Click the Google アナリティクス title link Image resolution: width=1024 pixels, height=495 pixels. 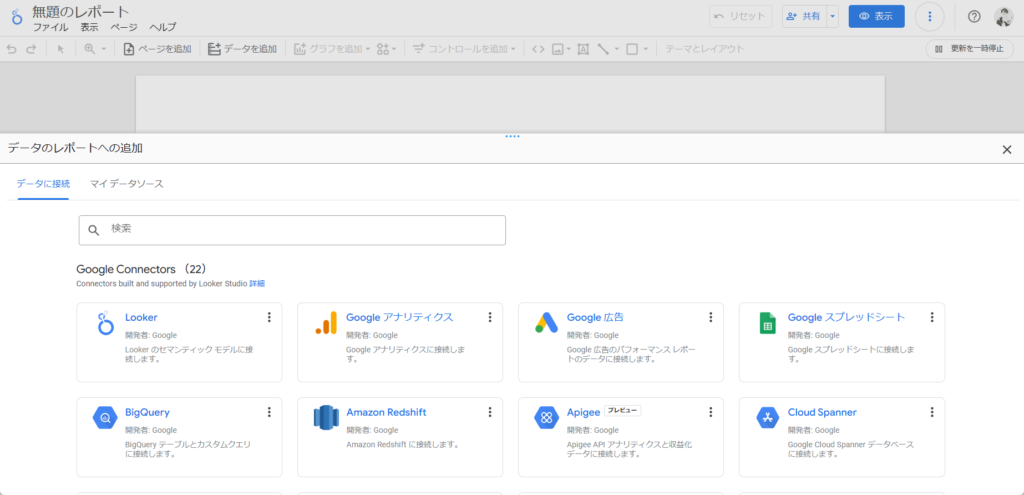(x=400, y=317)
